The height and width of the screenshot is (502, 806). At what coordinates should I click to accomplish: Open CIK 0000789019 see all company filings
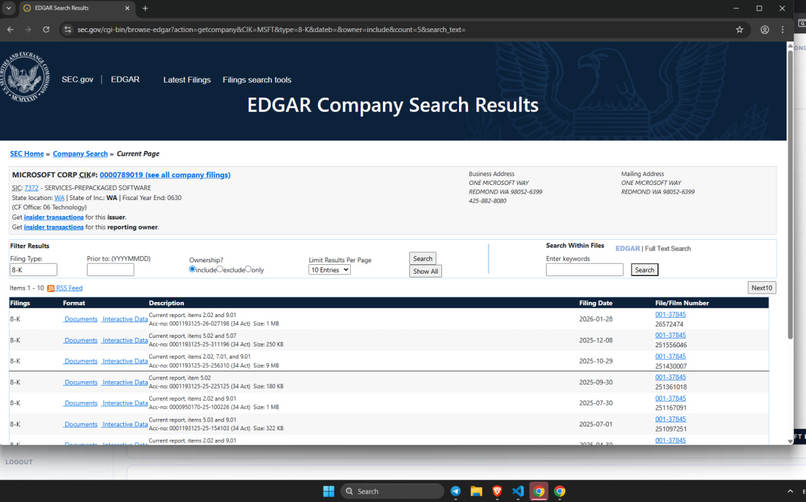tap(165, 175)
